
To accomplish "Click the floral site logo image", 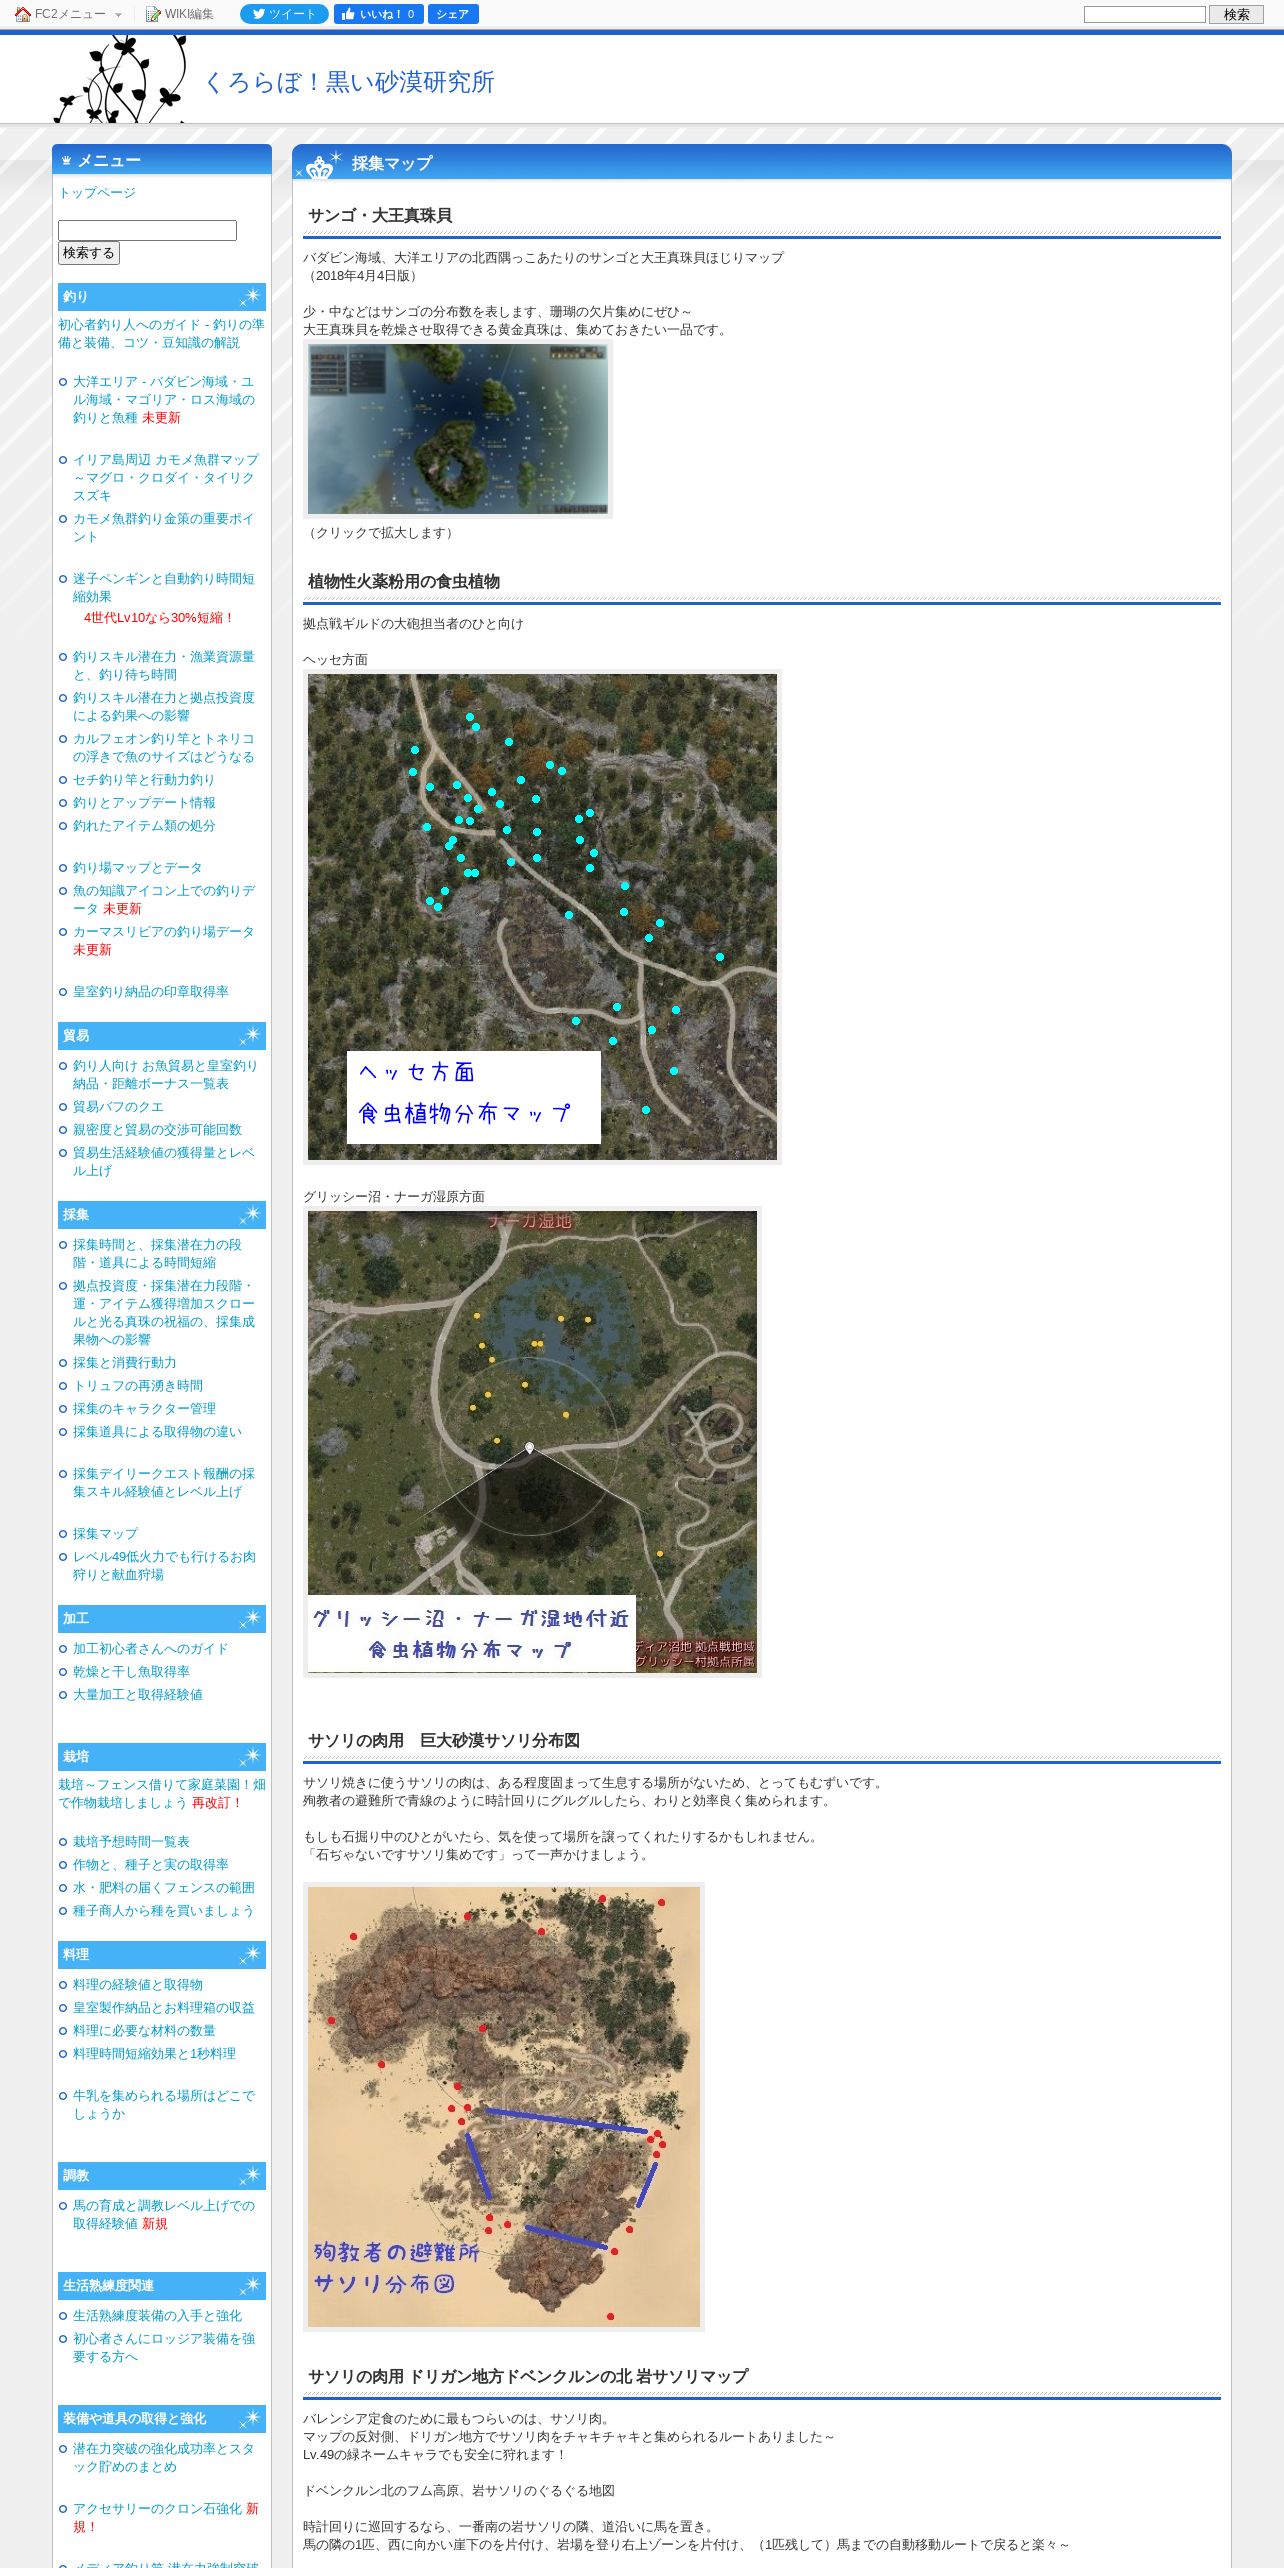I will coord(121,79).
